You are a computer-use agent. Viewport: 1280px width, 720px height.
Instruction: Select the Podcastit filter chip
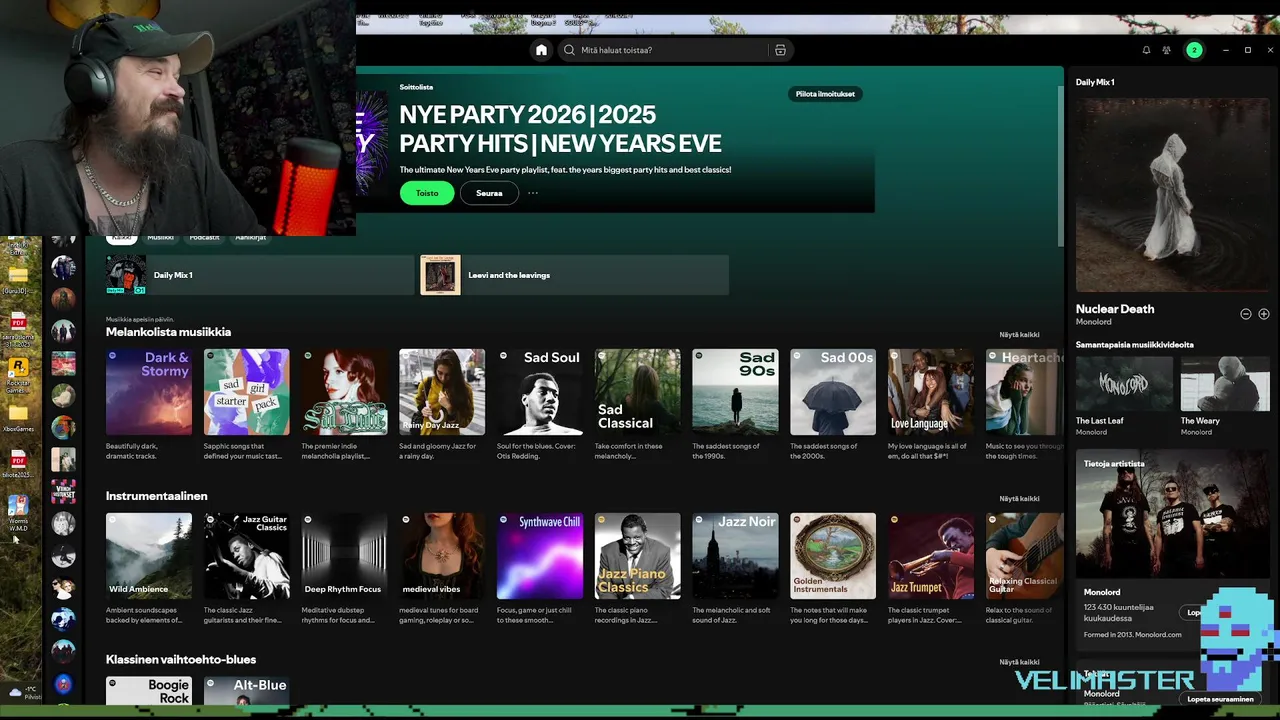tap(204, 238)
